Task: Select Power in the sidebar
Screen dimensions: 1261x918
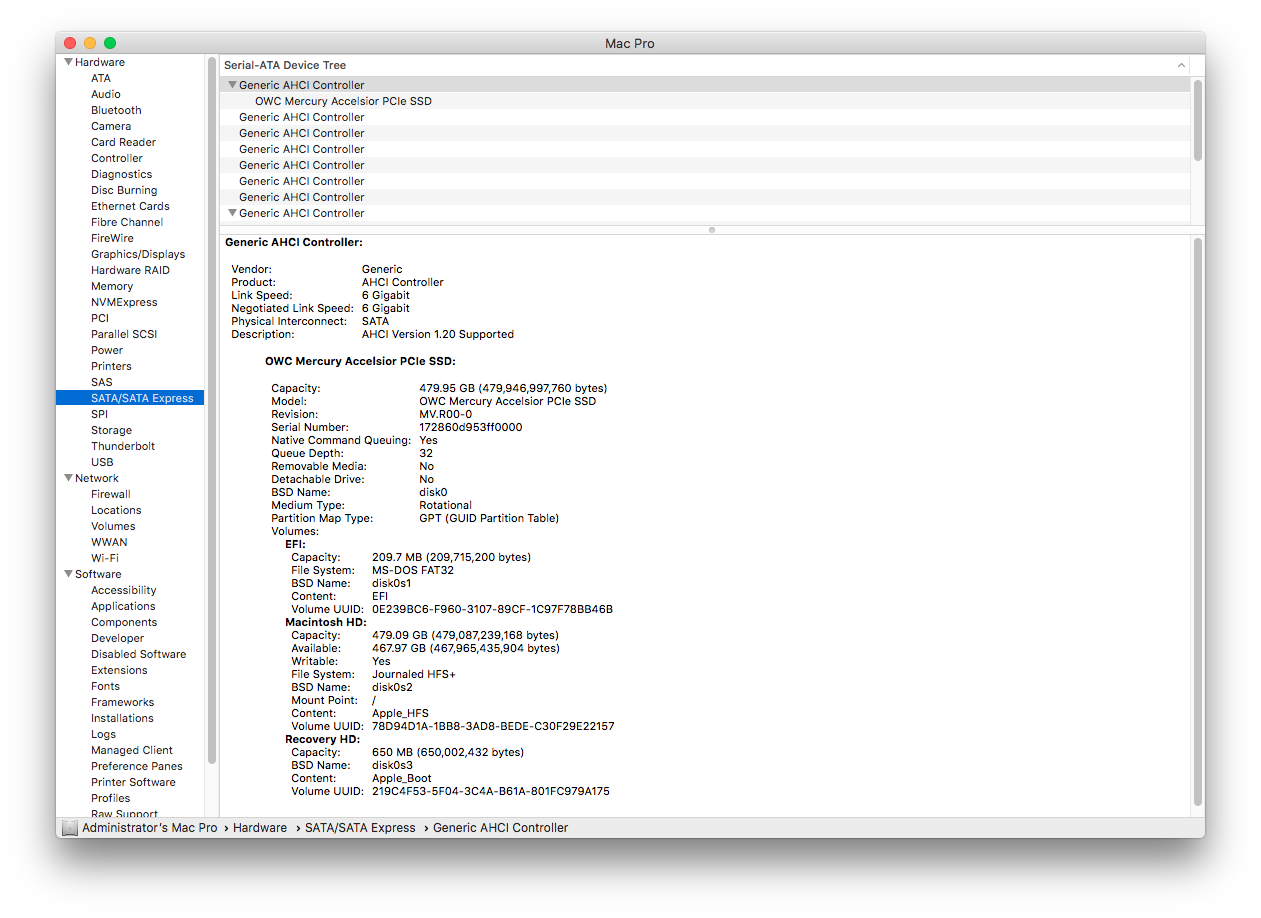Action: tap(107, 350)
